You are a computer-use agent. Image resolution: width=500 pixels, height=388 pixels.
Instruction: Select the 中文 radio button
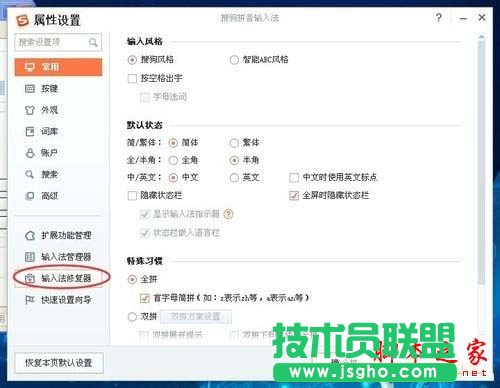173,178
